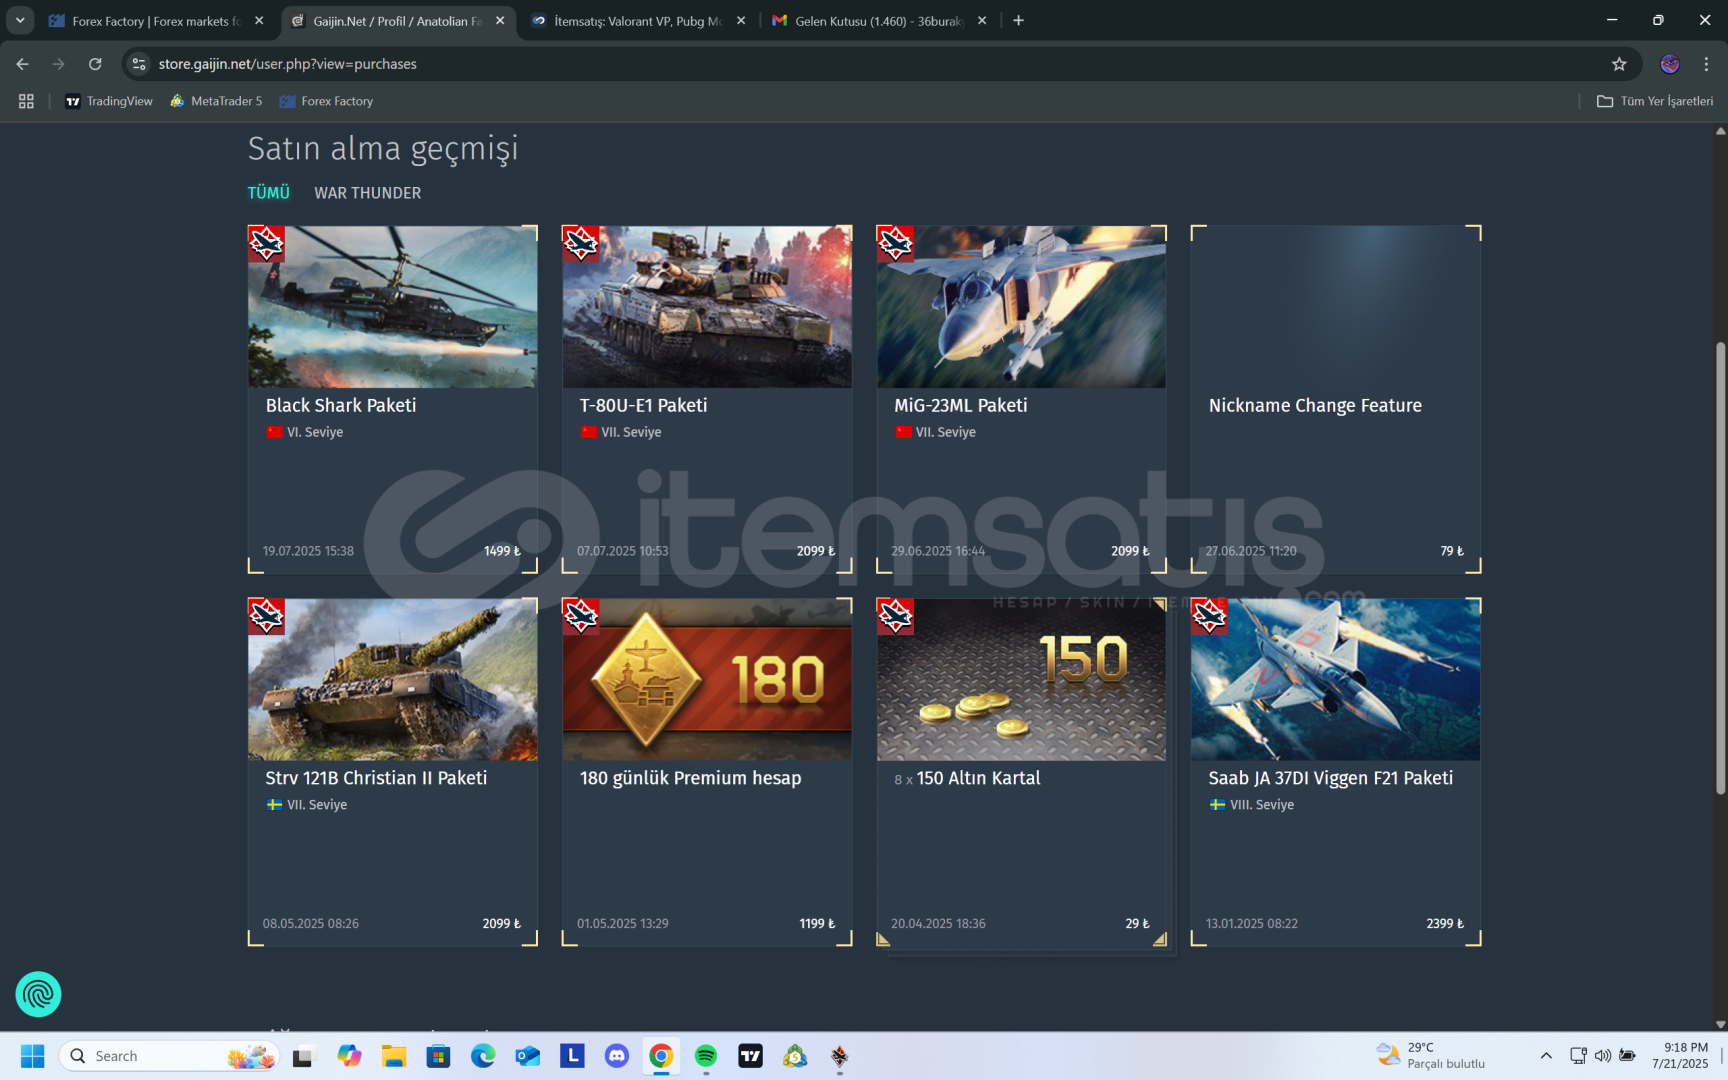Viewport: 1728px width, 1080px height.
Task: Open the apps grid in bookmarks bar
Action: click(x=26, y=101)
